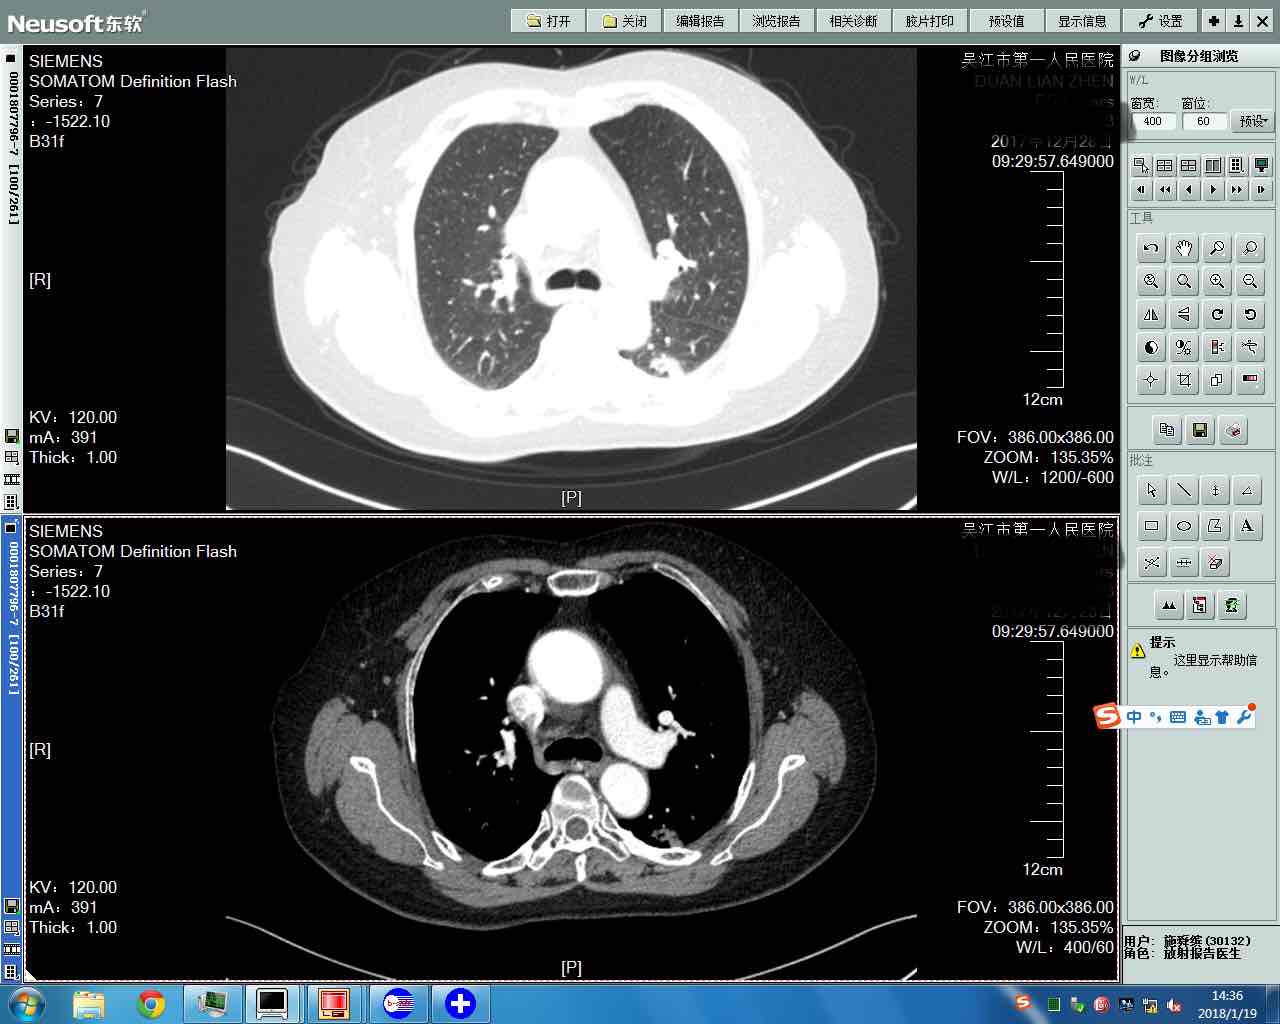Open Chrome from the taskbar

(x=152, y=1004)
